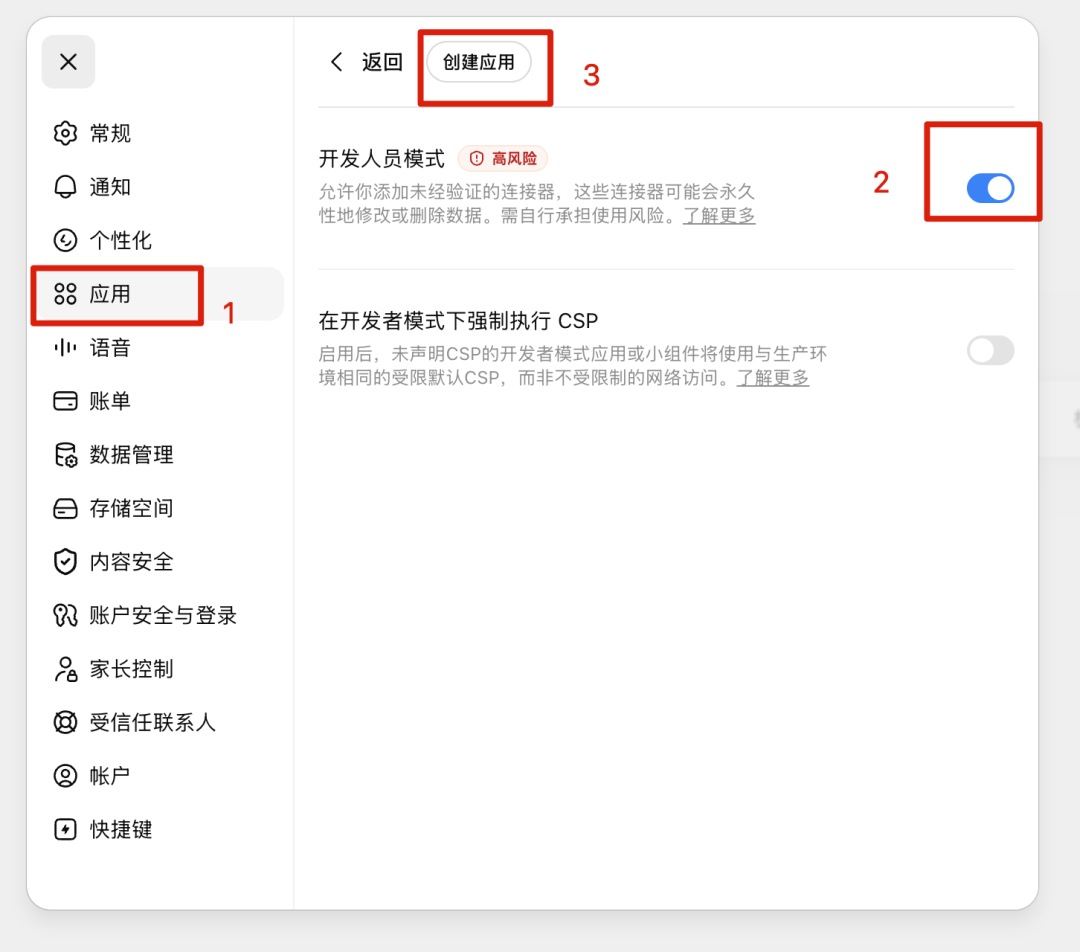Screen dimensions: 1080x952
Task: Click the 创建应用 button
Action: tap(479, 62)
